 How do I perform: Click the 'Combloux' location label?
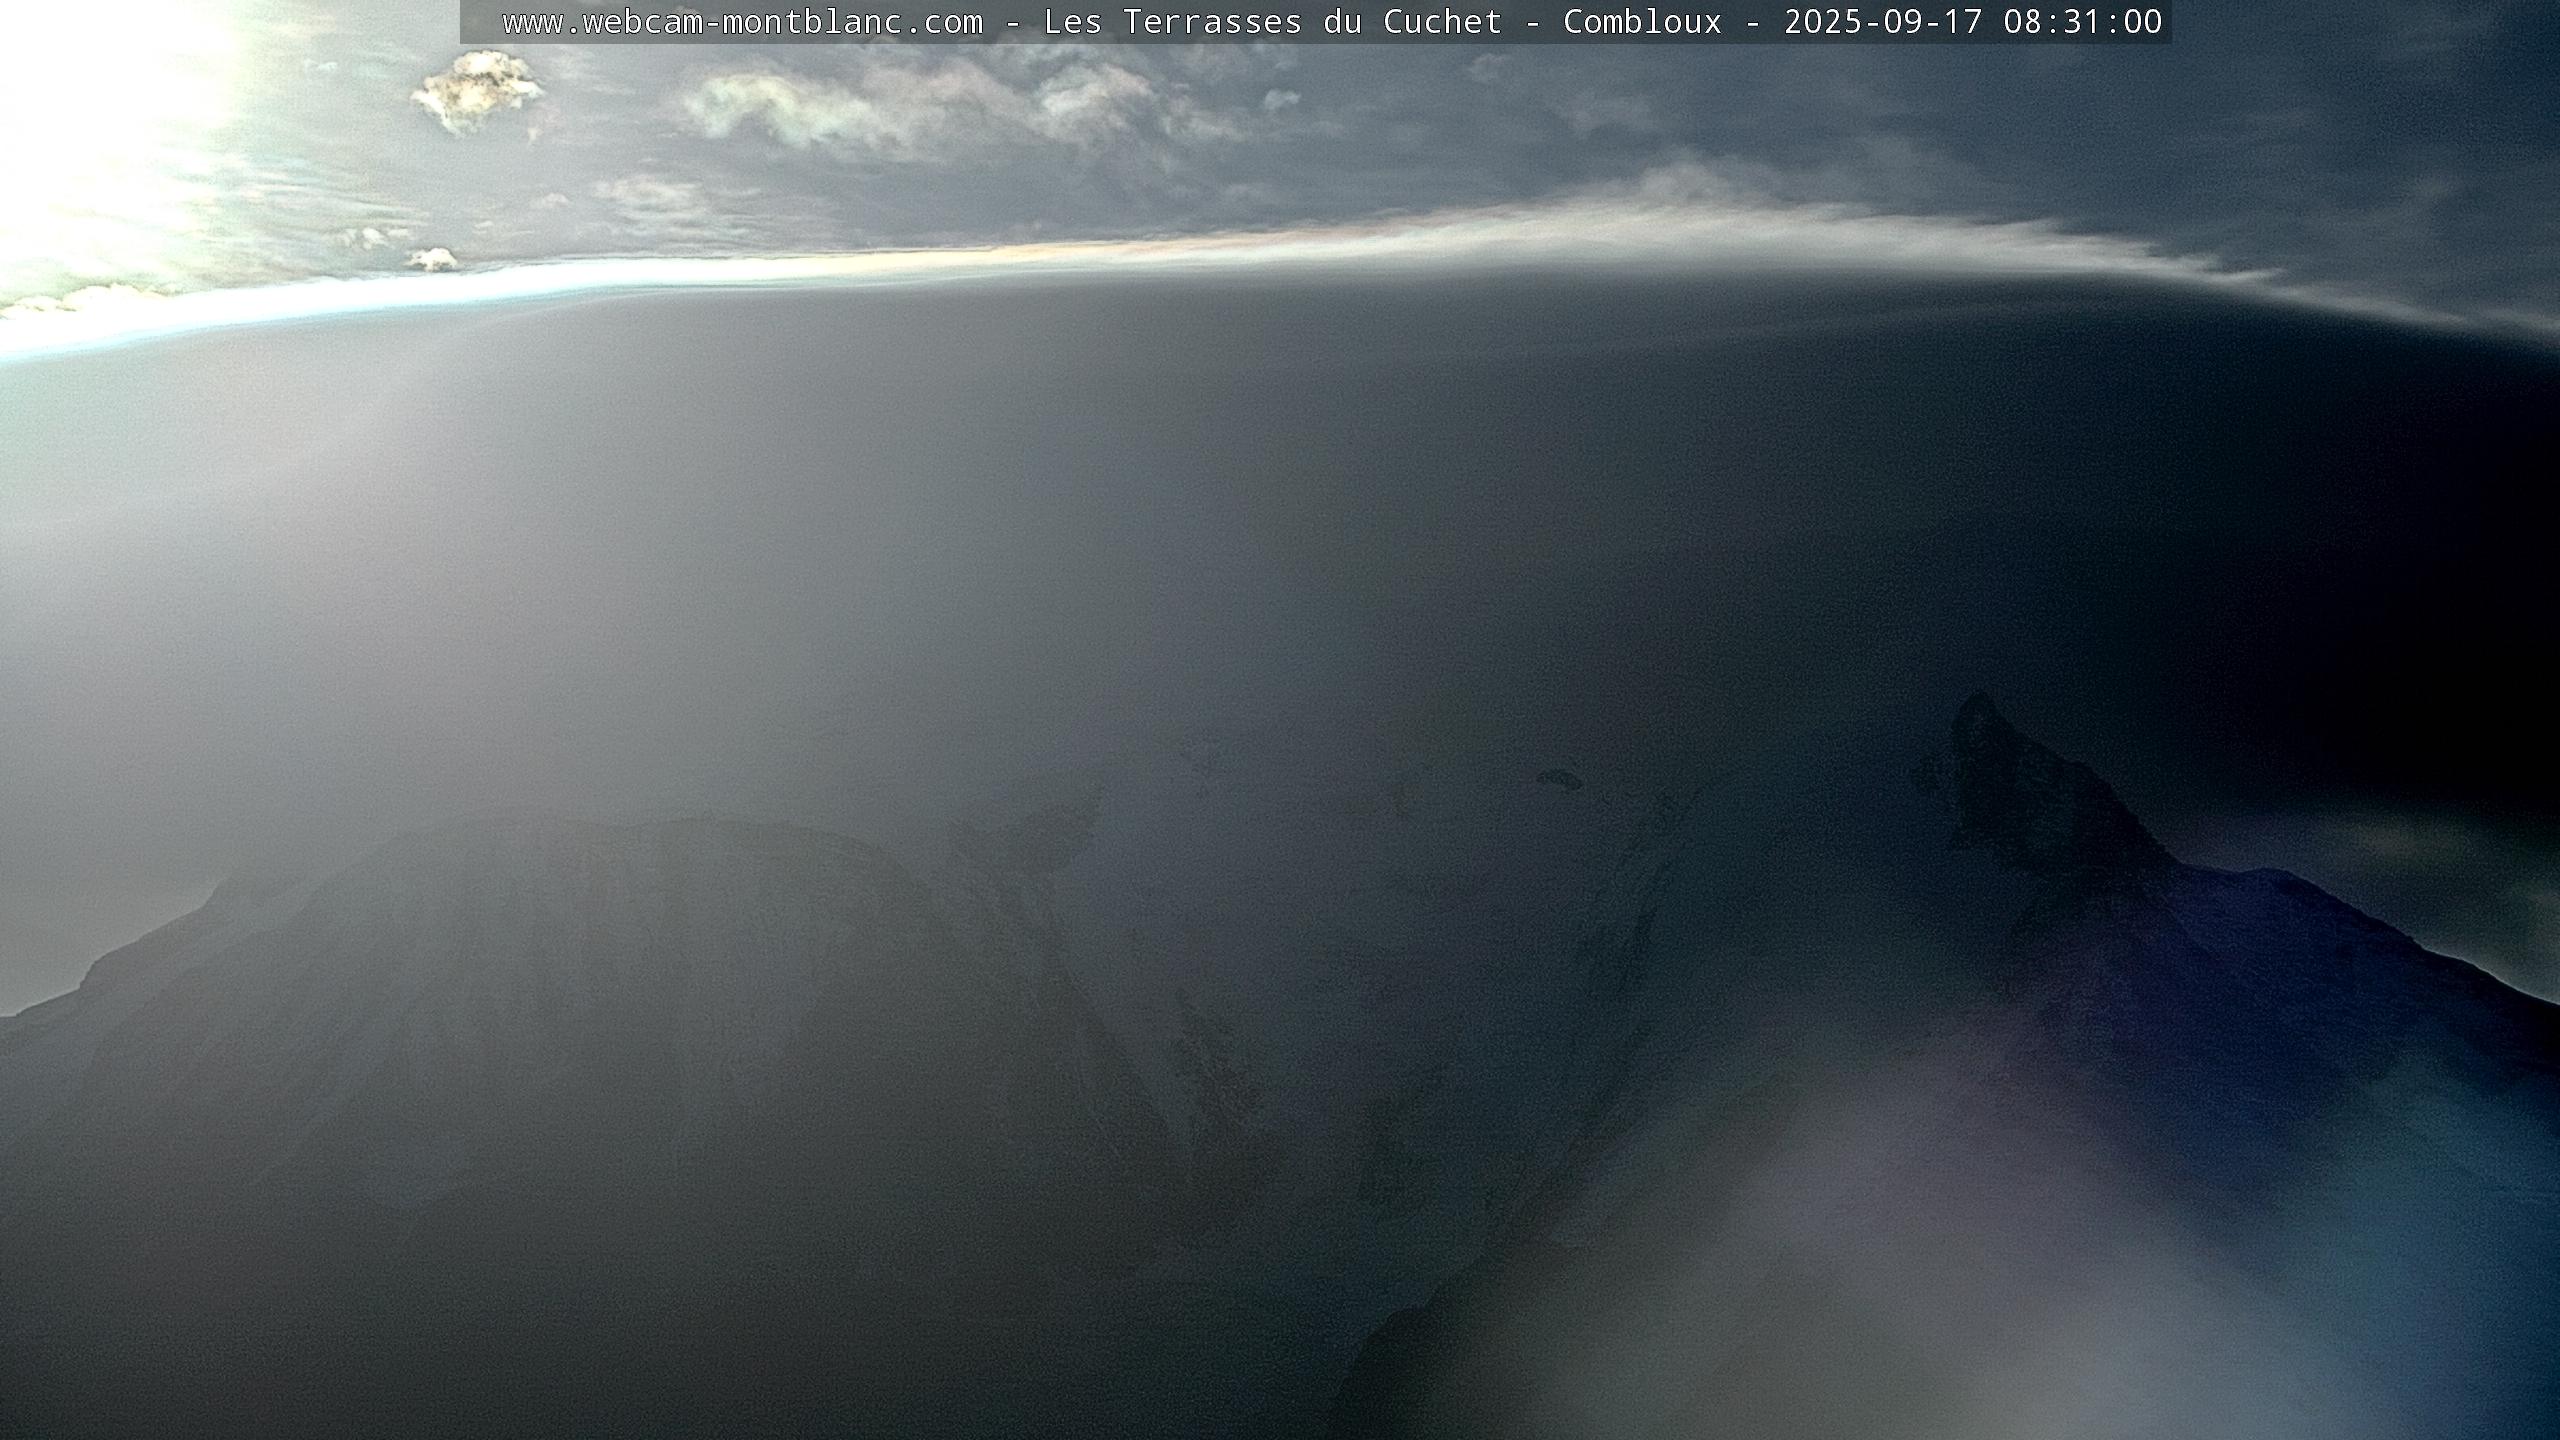pyautogui.click(x=1642, y=22)
